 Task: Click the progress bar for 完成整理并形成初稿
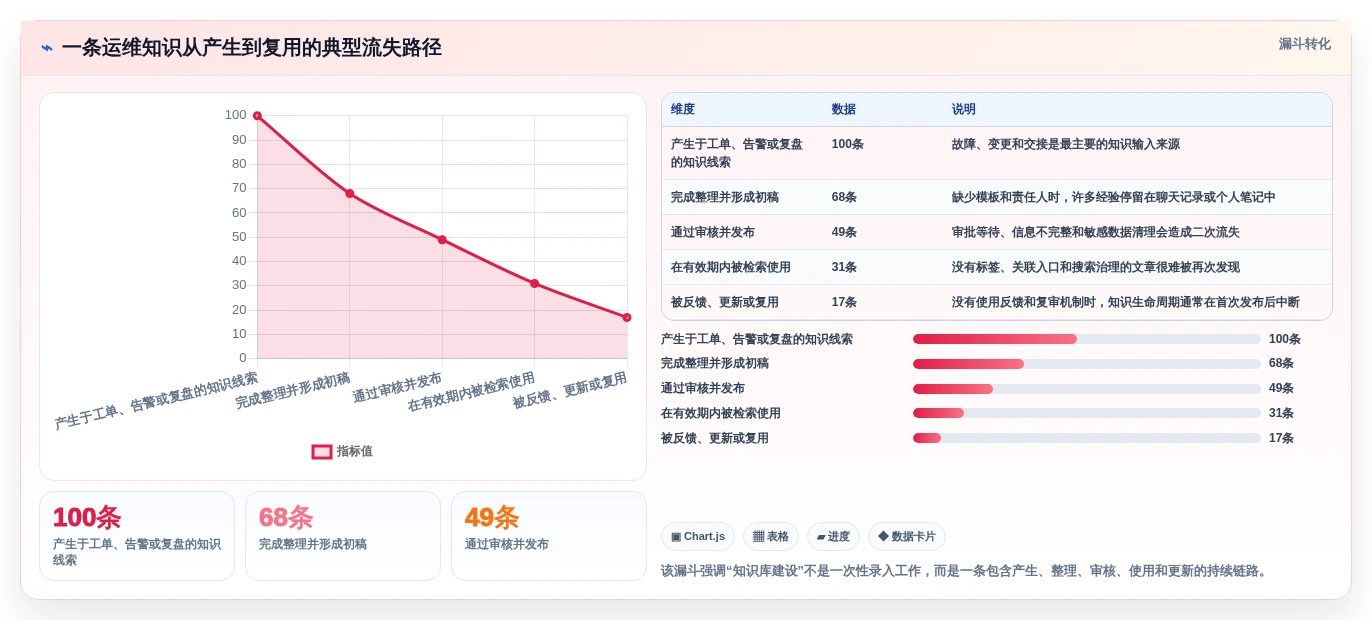(x=1087, y=364)
